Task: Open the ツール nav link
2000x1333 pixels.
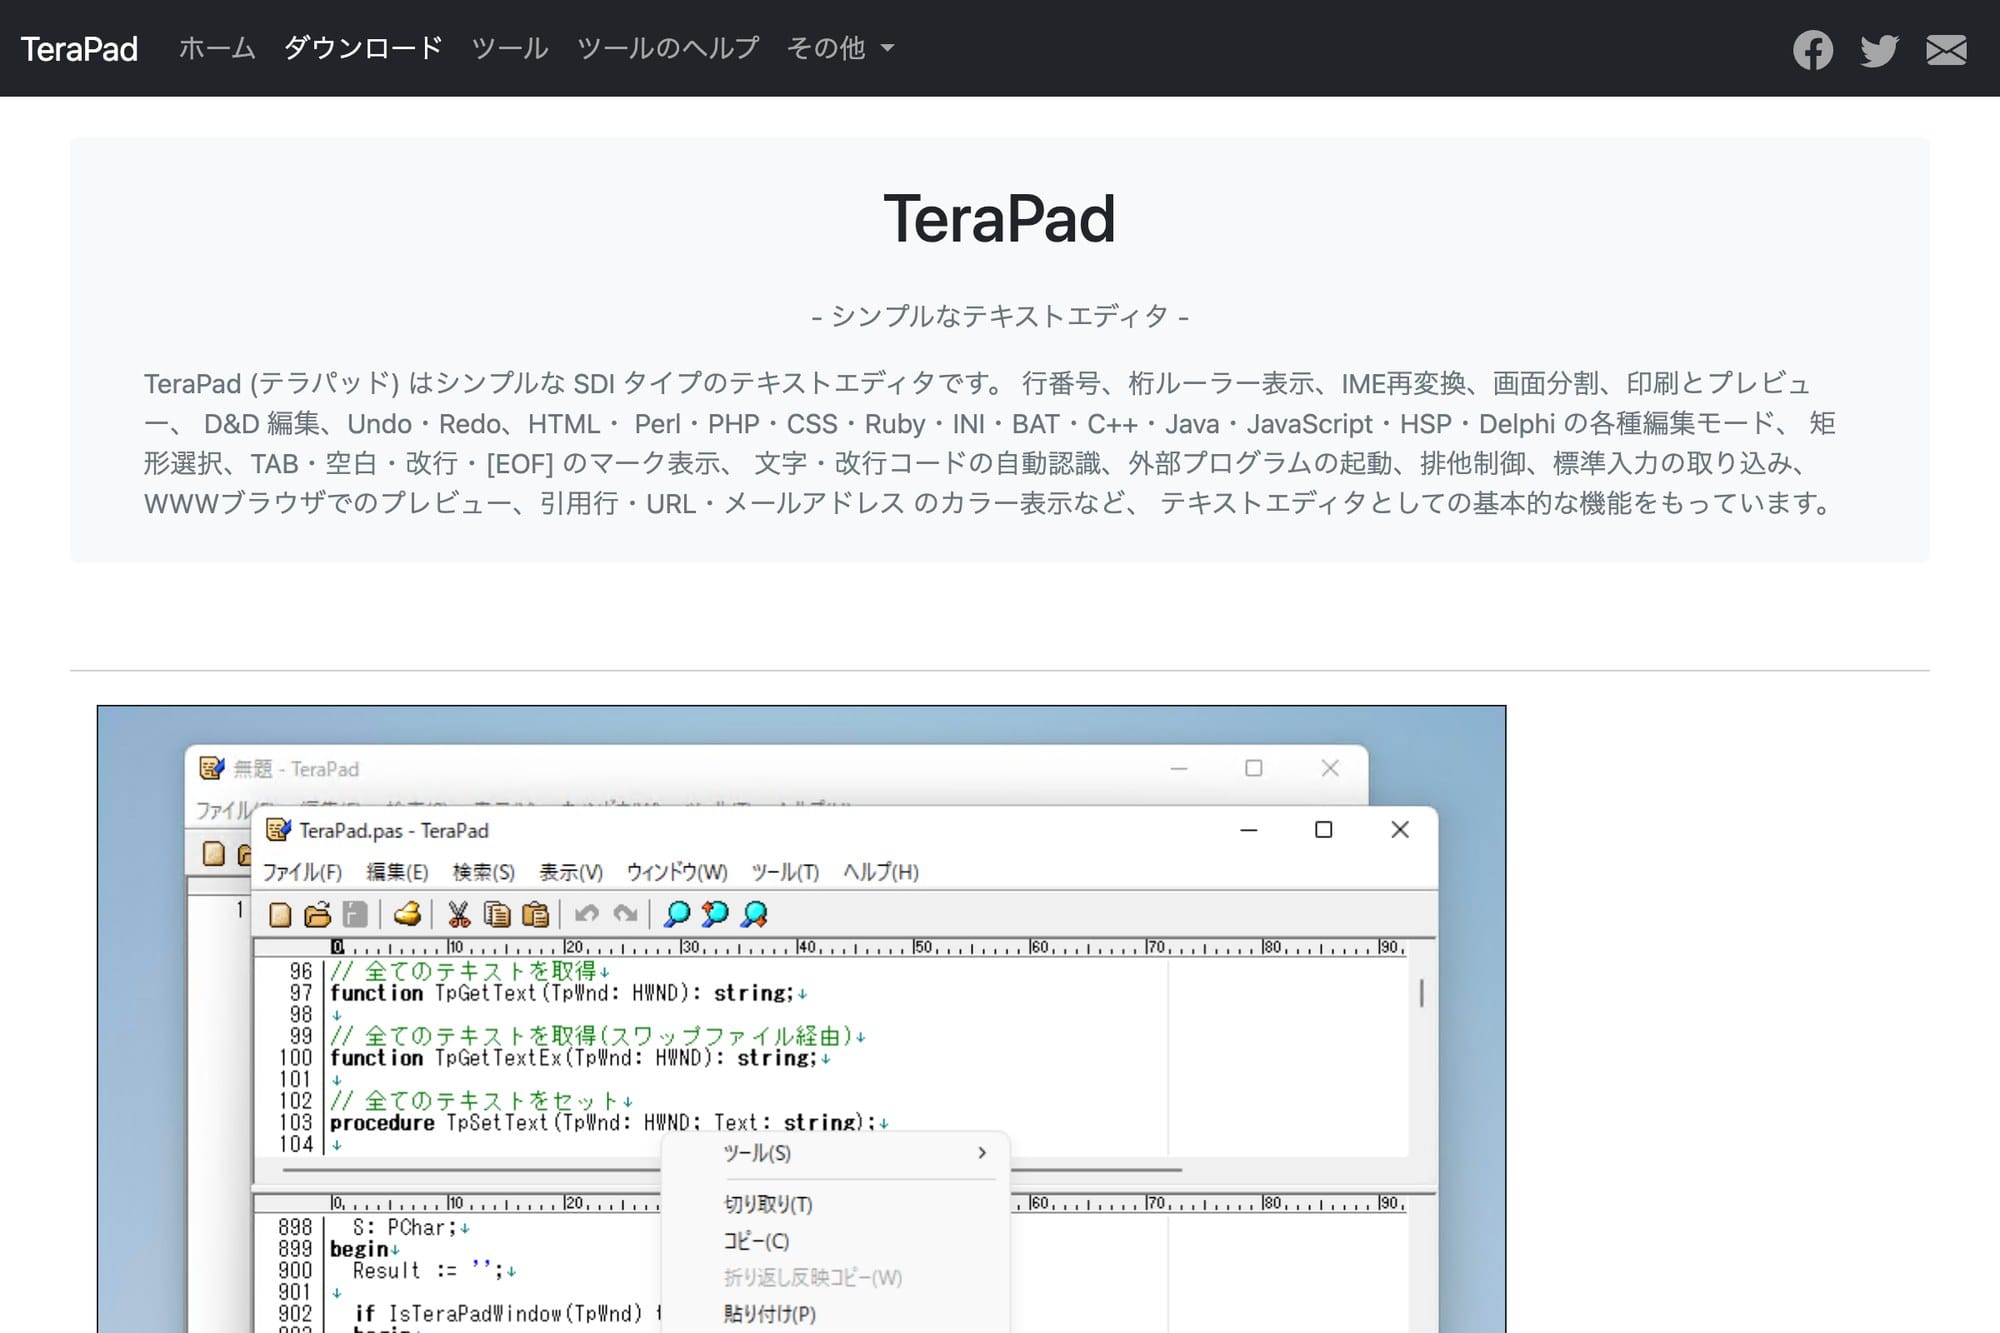Action: pos(510,48)
